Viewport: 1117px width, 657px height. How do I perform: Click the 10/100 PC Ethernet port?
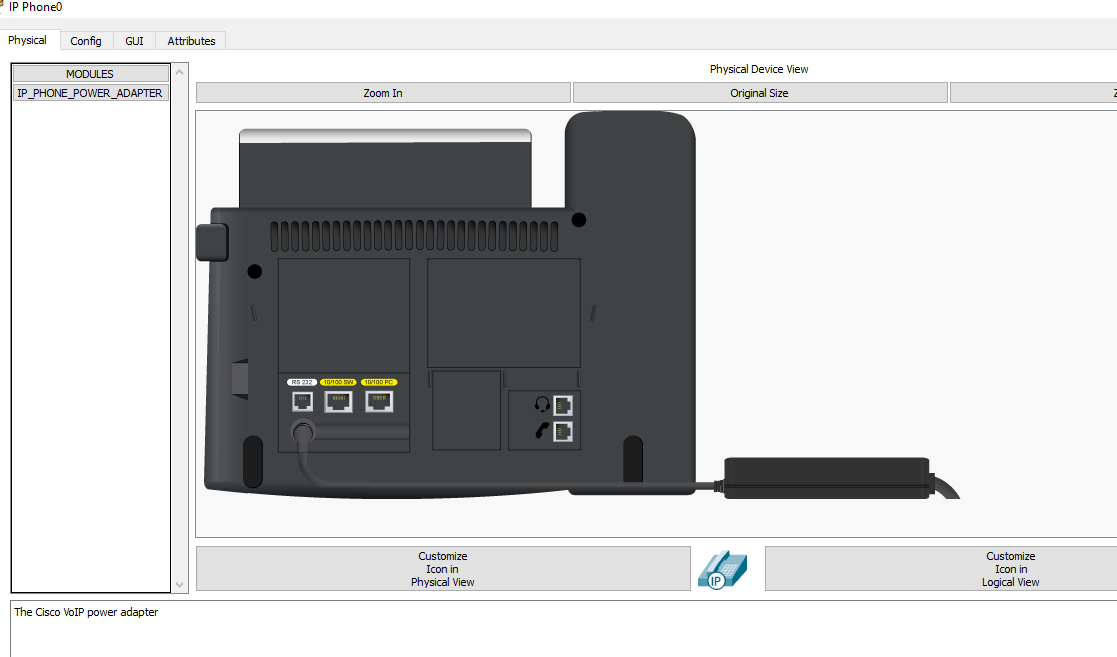click(x=379, y=402)
